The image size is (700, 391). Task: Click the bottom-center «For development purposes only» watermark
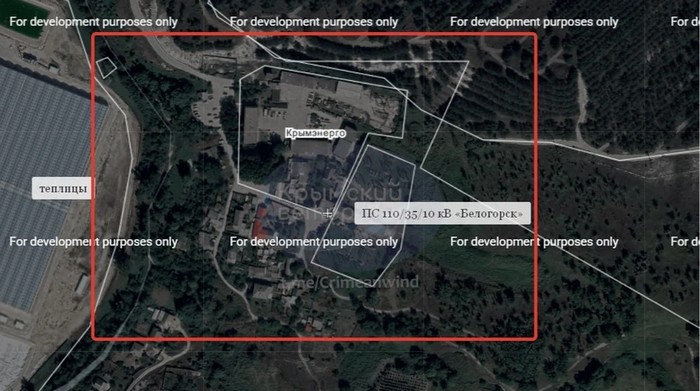(313, 241)
